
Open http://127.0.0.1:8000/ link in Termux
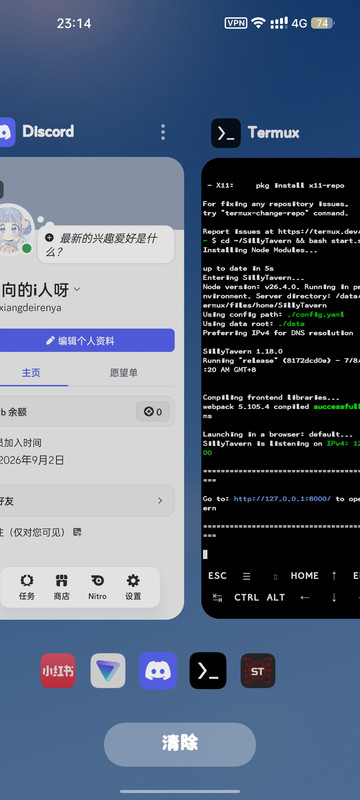coord(282,498)
